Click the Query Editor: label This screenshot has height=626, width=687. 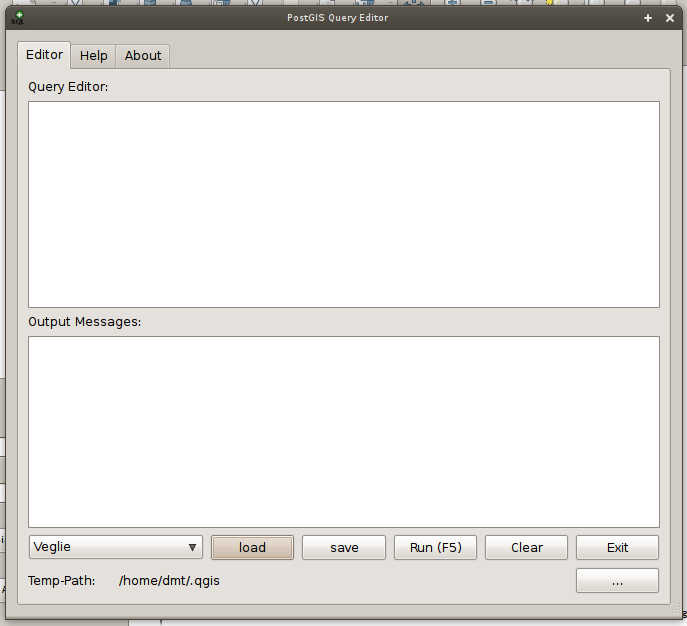point(68,87)
